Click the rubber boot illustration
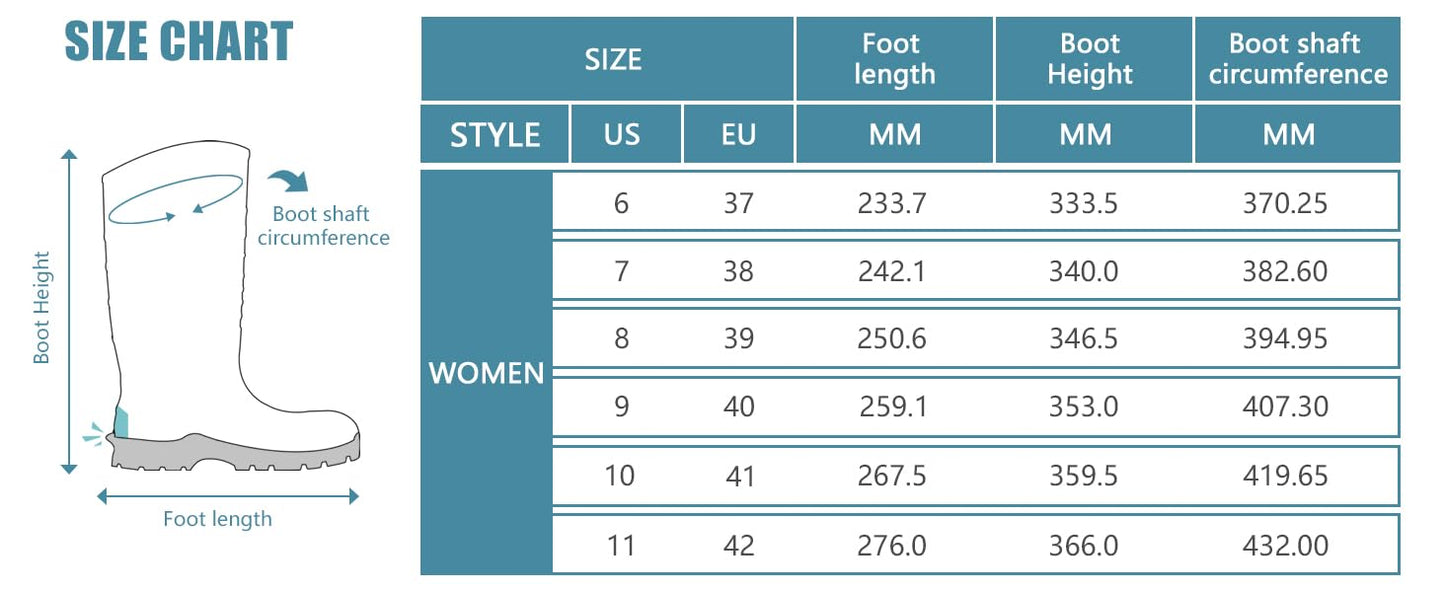This screenshot has width=1445, height=592. (x=180, y=300)
